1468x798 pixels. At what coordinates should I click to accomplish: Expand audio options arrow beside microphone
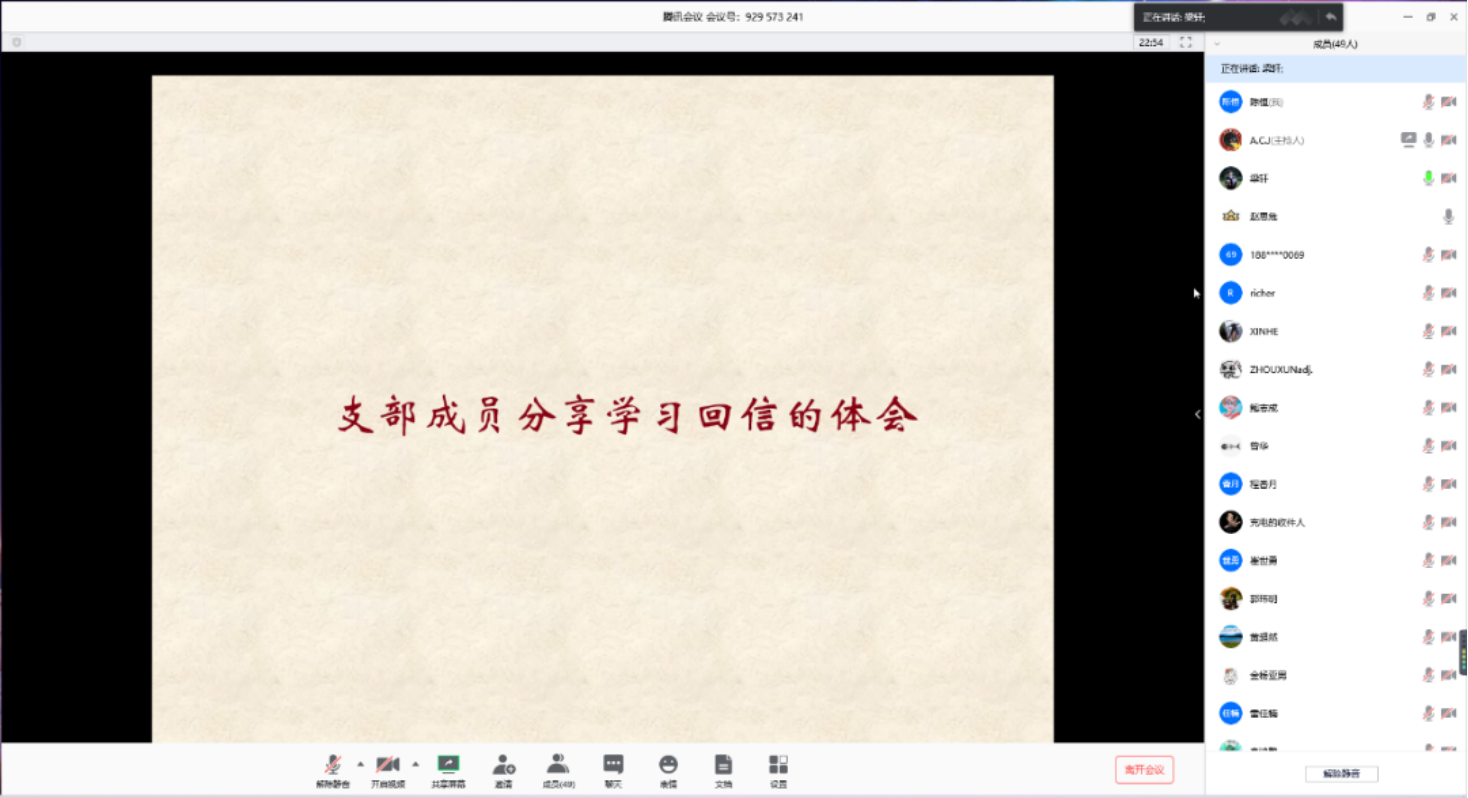[360, 764]
